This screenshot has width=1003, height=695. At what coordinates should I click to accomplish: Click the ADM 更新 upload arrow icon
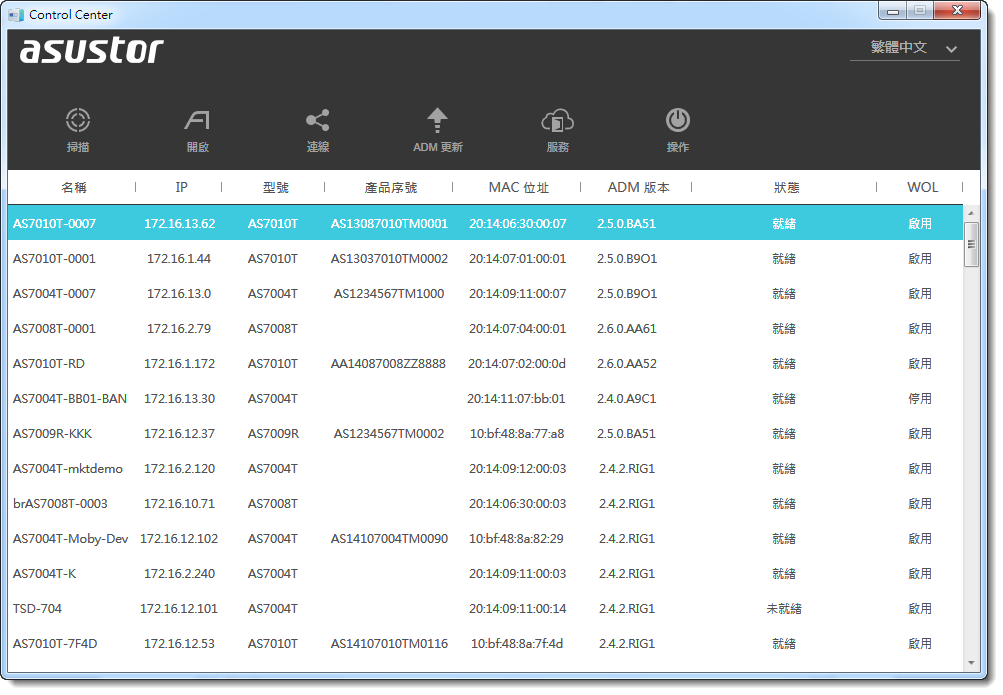click(438, 120)
